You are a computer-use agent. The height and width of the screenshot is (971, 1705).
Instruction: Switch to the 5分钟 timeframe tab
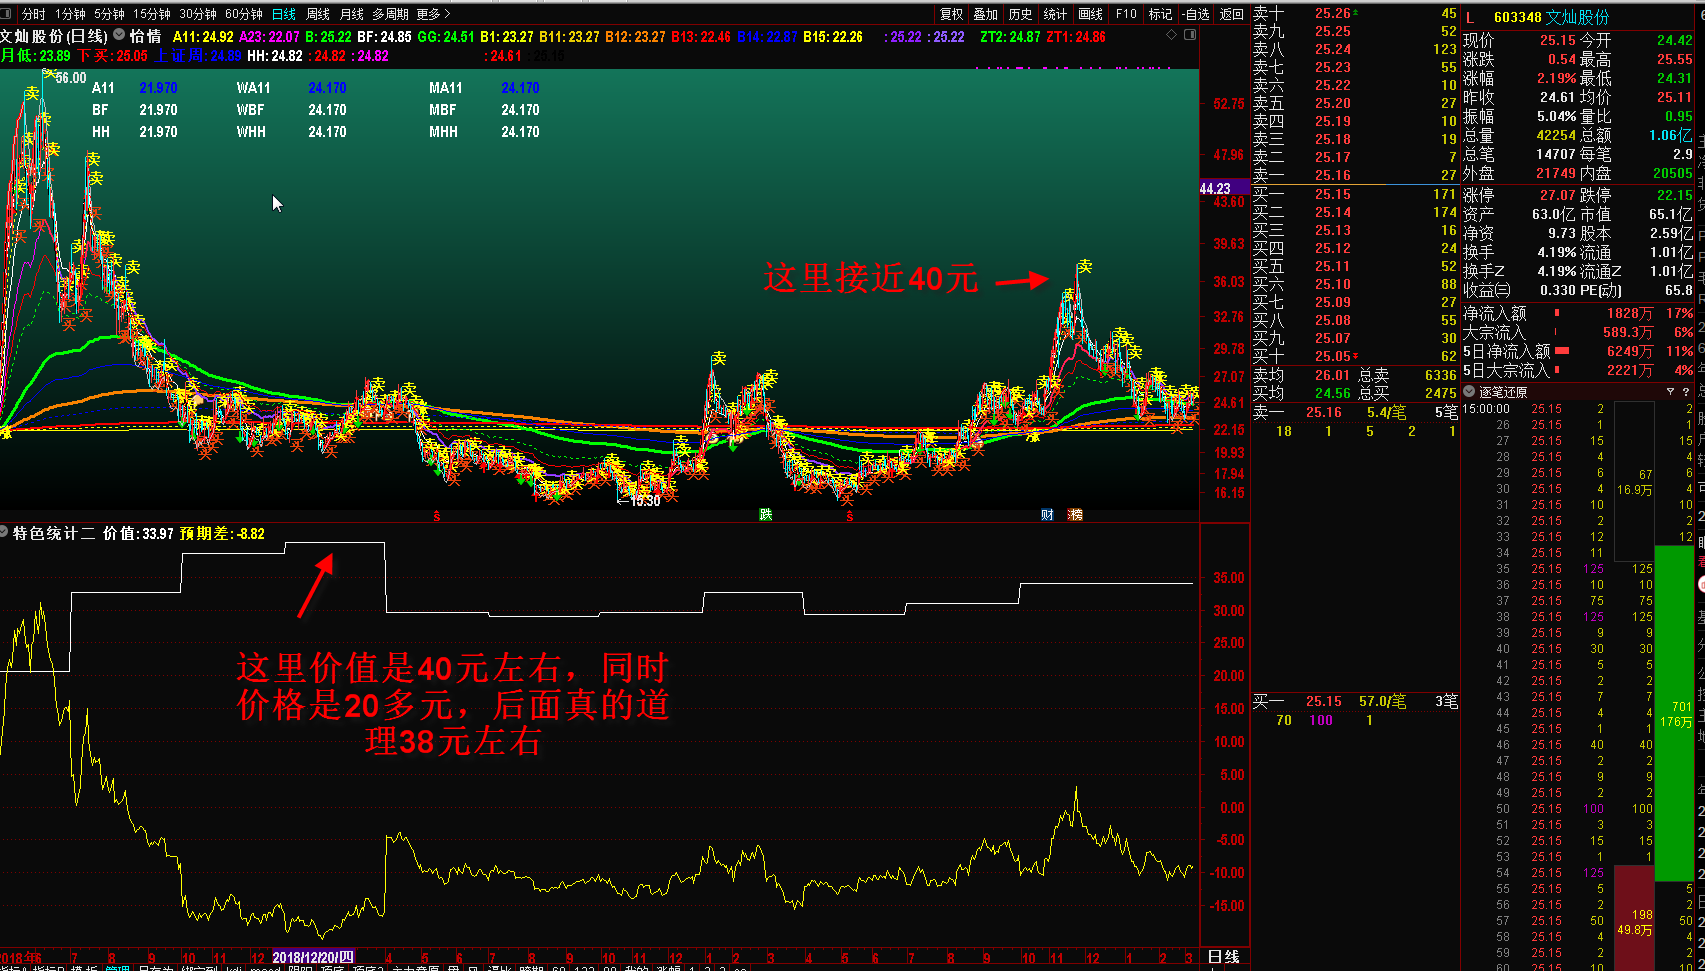(x=109, y=14)
